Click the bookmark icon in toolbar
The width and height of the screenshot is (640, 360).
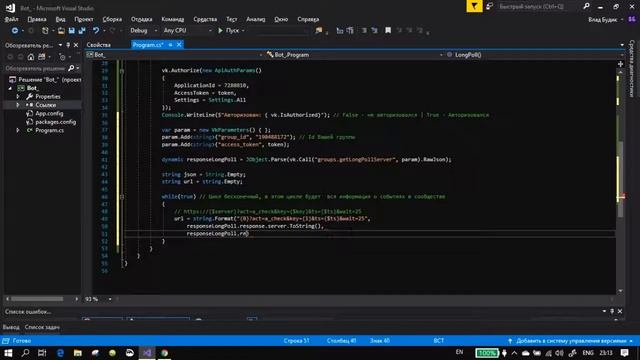coord(388,31)
